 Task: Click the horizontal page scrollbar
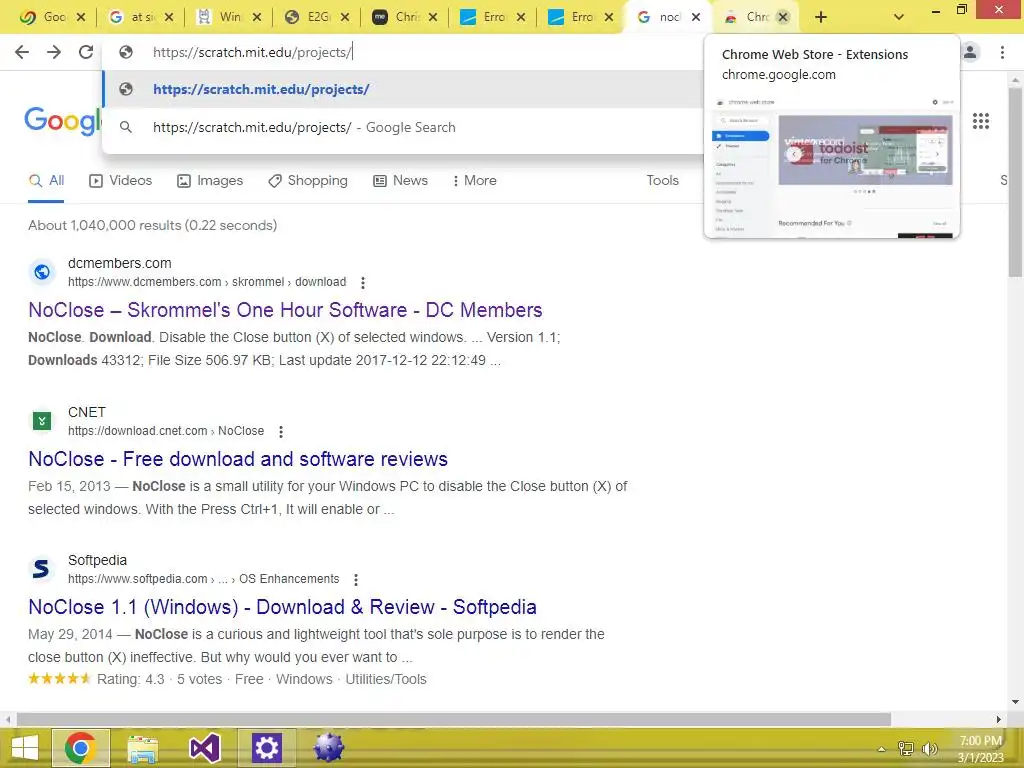point(454,719)
